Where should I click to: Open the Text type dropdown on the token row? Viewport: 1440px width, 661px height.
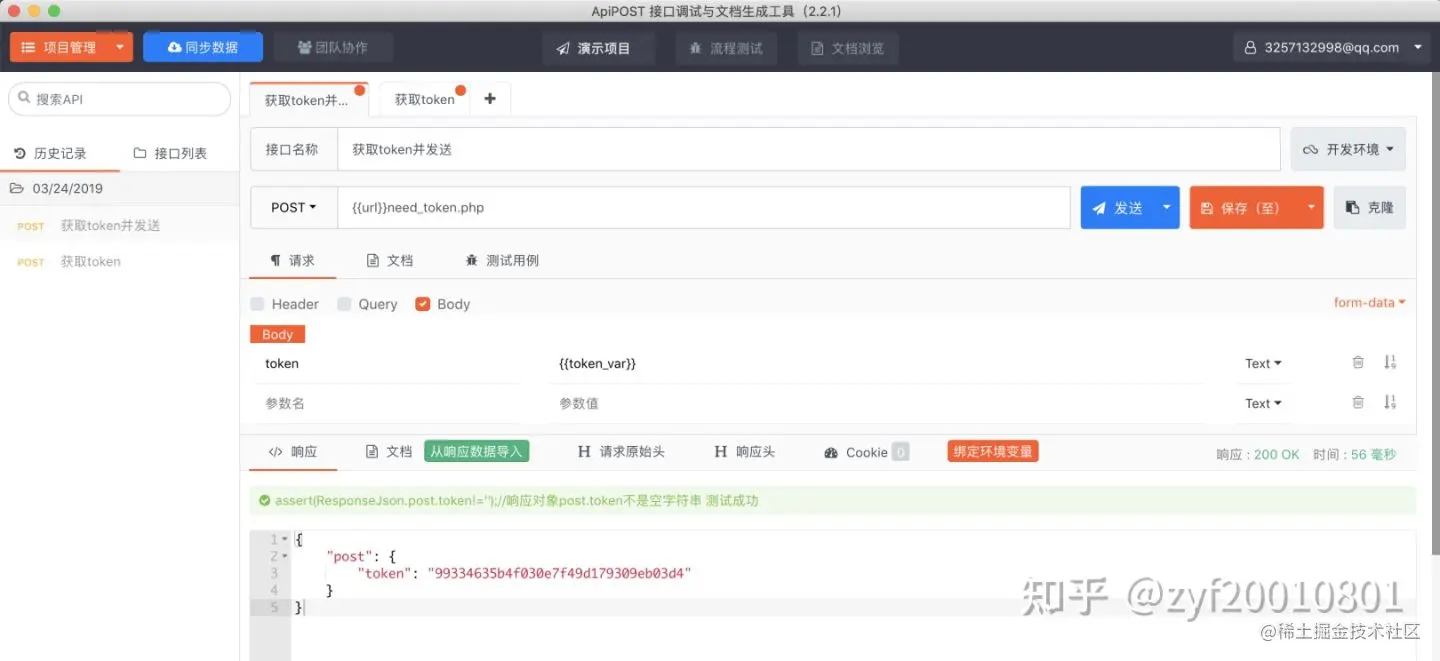pos(1263,363)
